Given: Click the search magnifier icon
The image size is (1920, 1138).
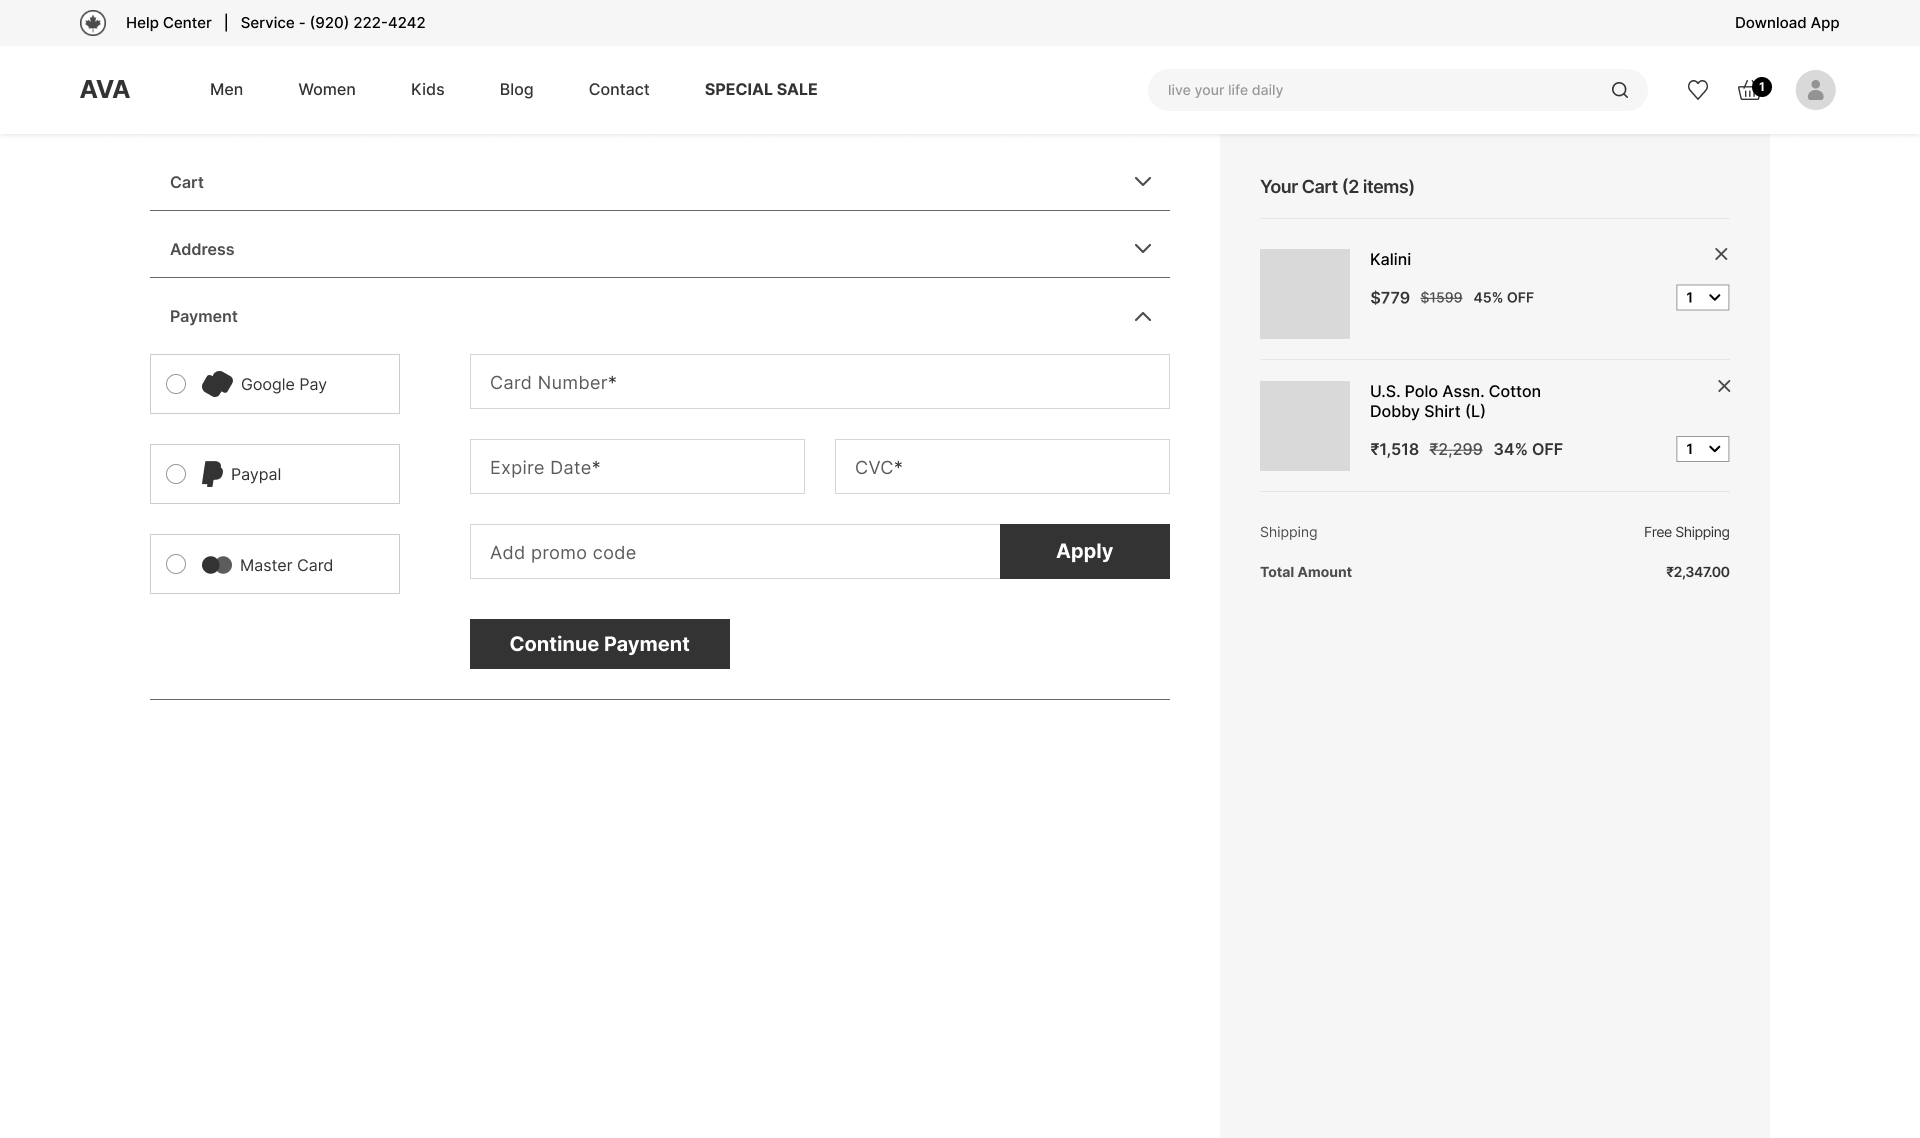Looking at the screenshot, I should point(1620,90).
